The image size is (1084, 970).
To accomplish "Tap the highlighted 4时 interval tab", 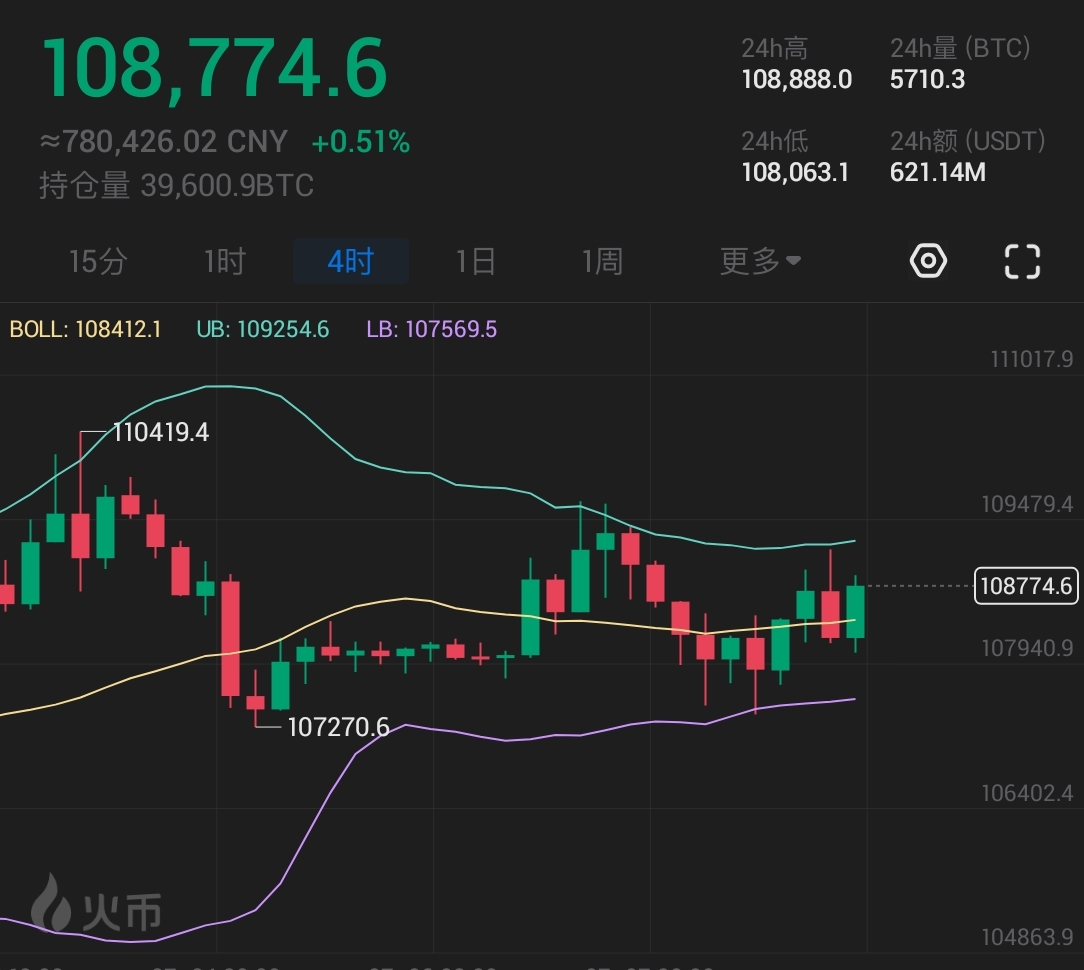I will coord(350,262).
